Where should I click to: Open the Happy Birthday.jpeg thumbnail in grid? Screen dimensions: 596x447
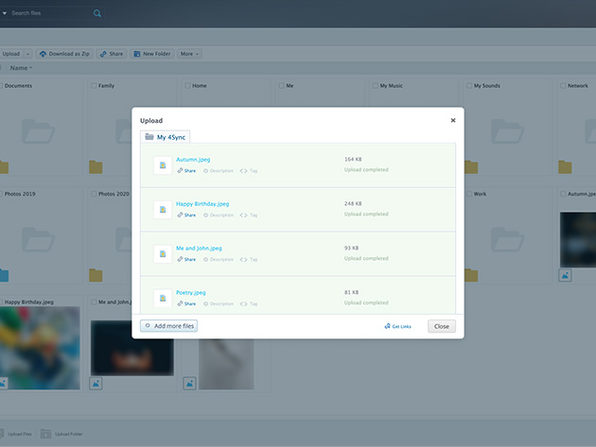click(40, 348)
